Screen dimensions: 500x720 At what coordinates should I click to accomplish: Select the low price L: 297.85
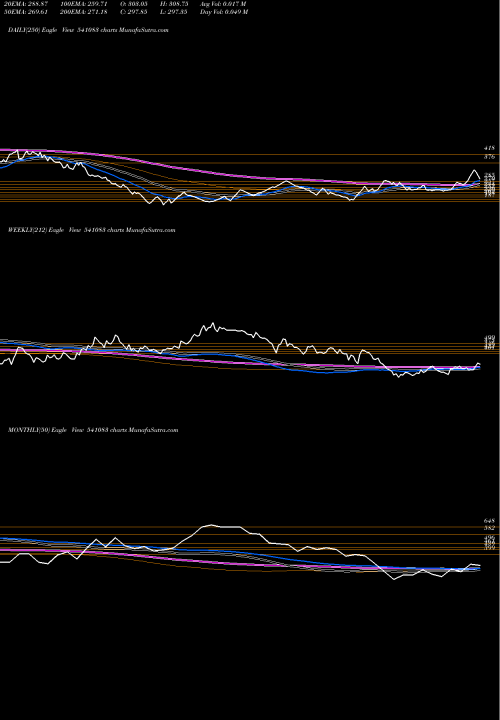[x=172, y=12]
